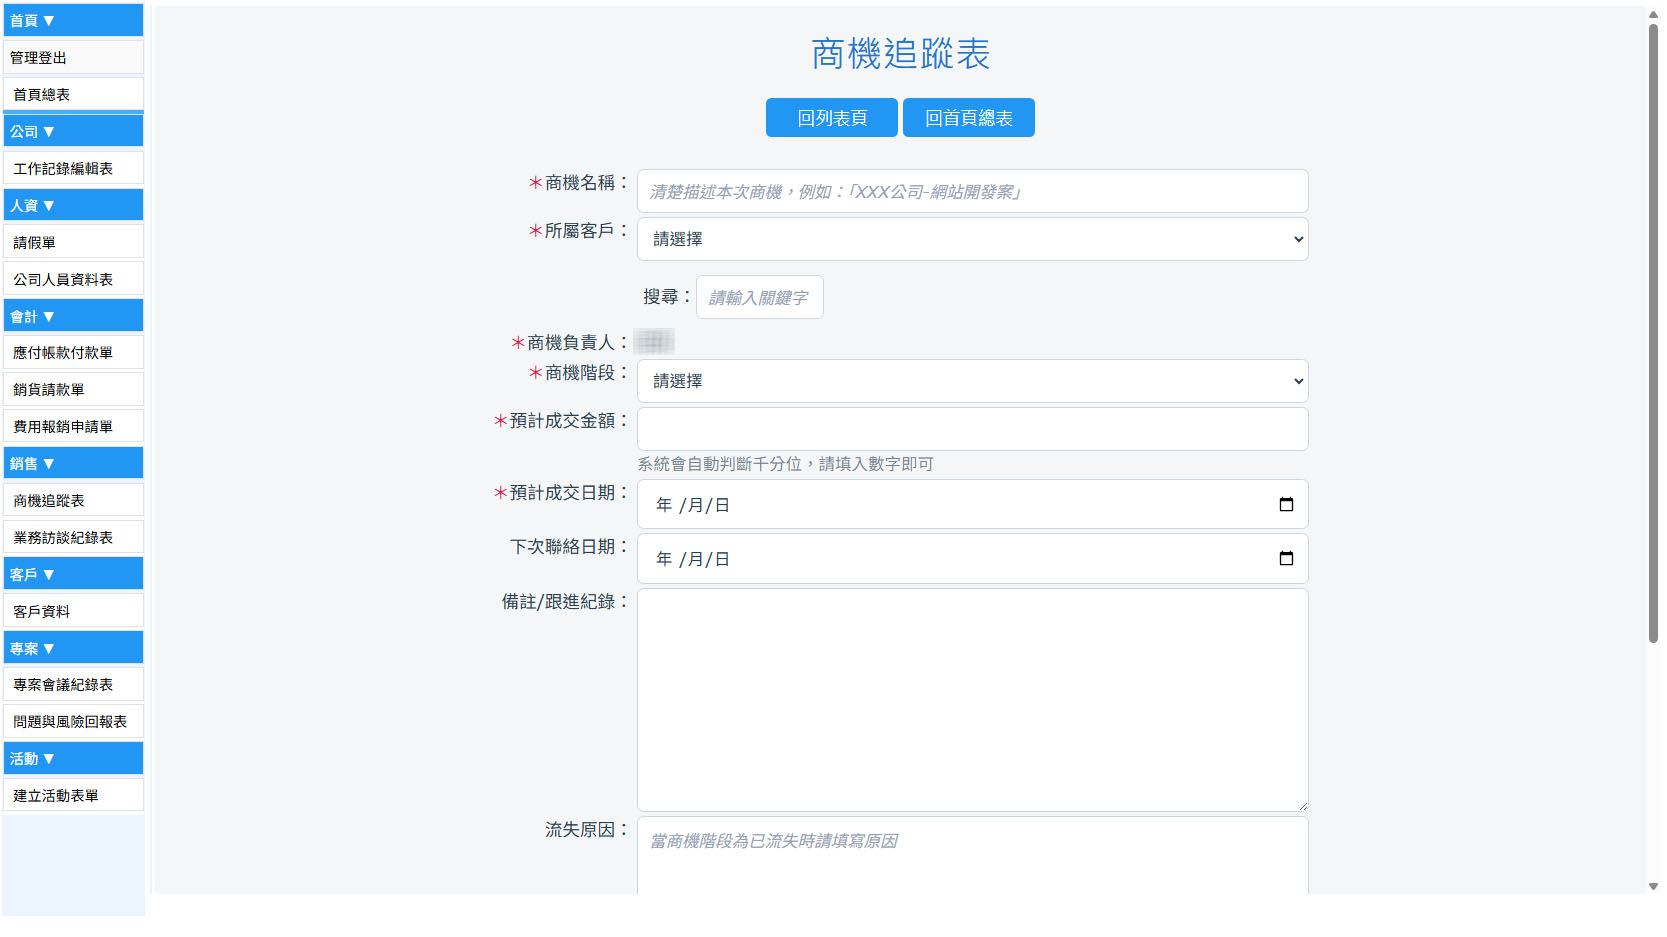Screen dimensions: 1667x937
Task: Open 應付帳款付款單 menu item
Action: tap(73, 352)
